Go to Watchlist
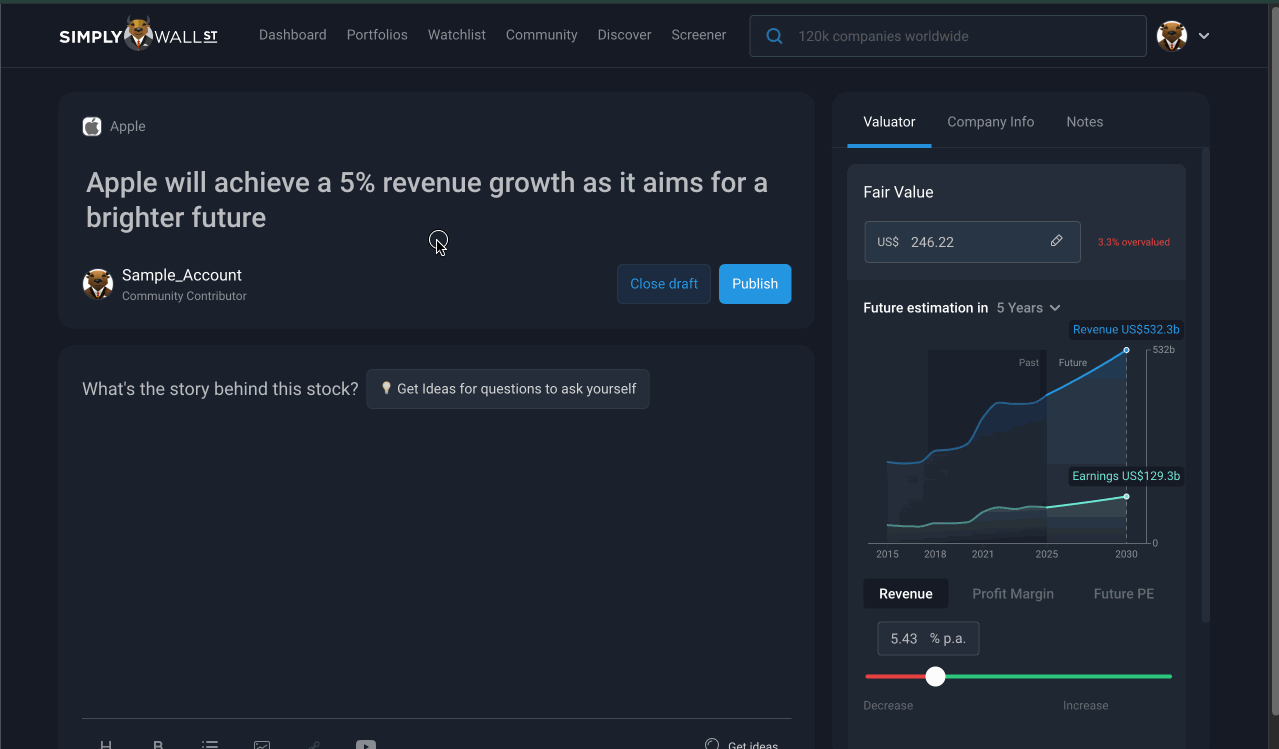1279x749 pixels. coord(457,35)
